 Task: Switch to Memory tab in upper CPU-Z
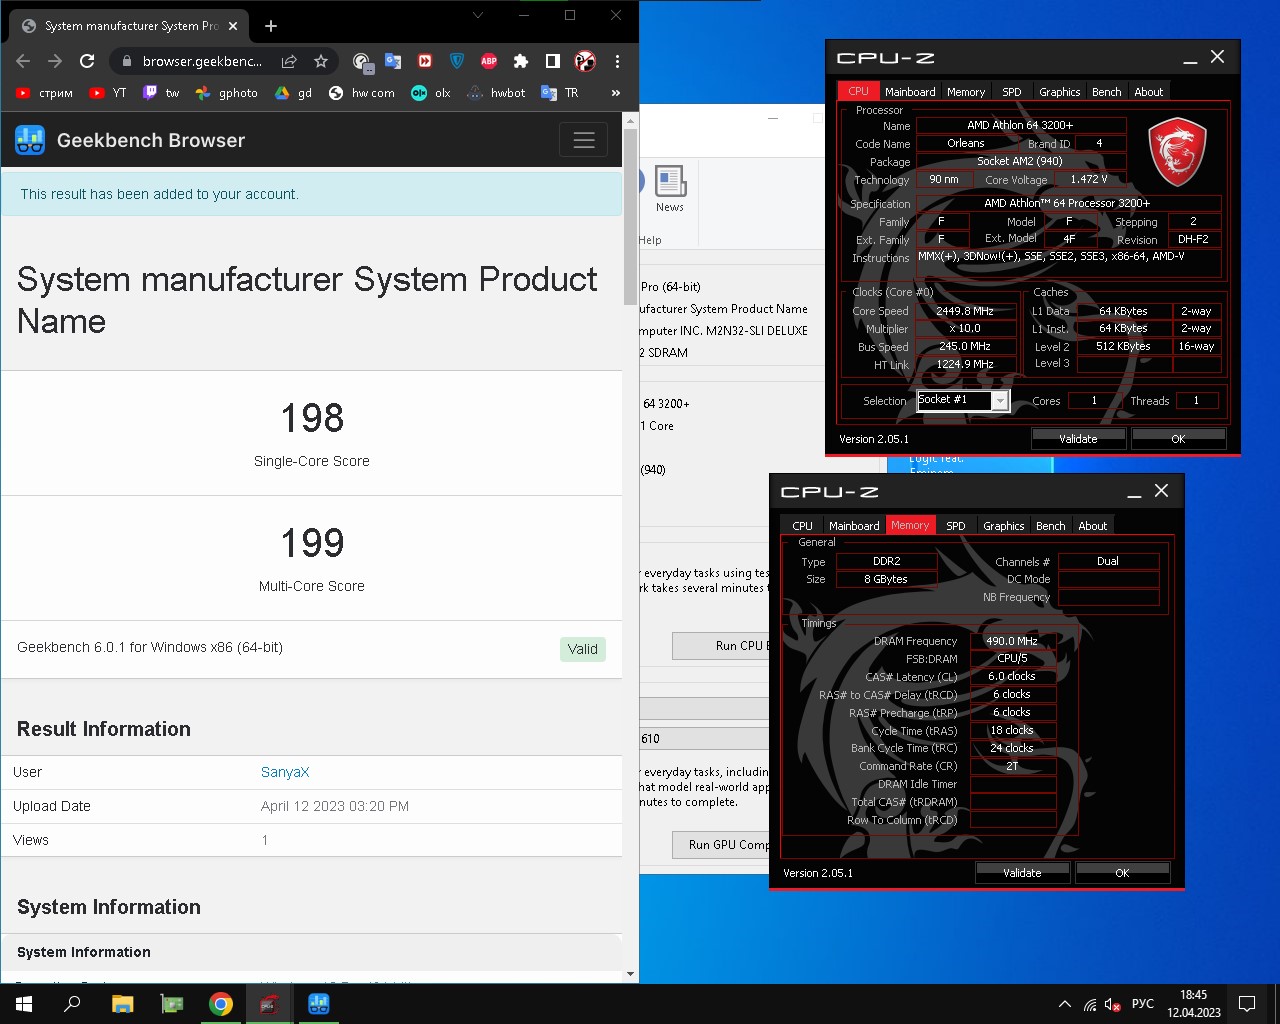(x=966, y=91)
